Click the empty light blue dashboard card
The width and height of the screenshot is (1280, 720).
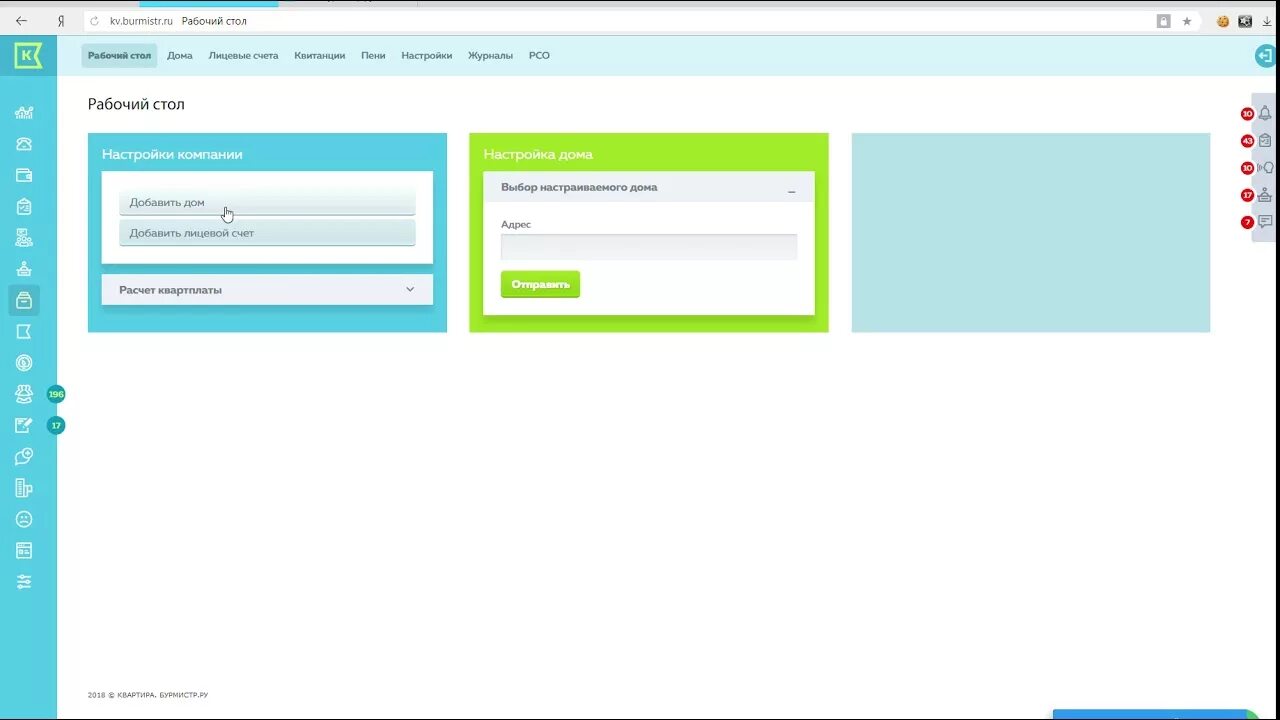point(1031,233)
